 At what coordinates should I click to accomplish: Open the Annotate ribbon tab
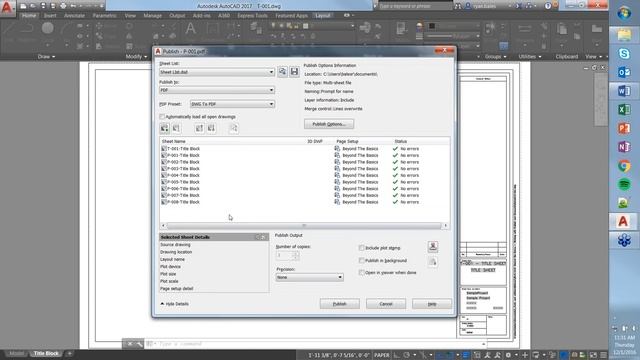(74, 16)
